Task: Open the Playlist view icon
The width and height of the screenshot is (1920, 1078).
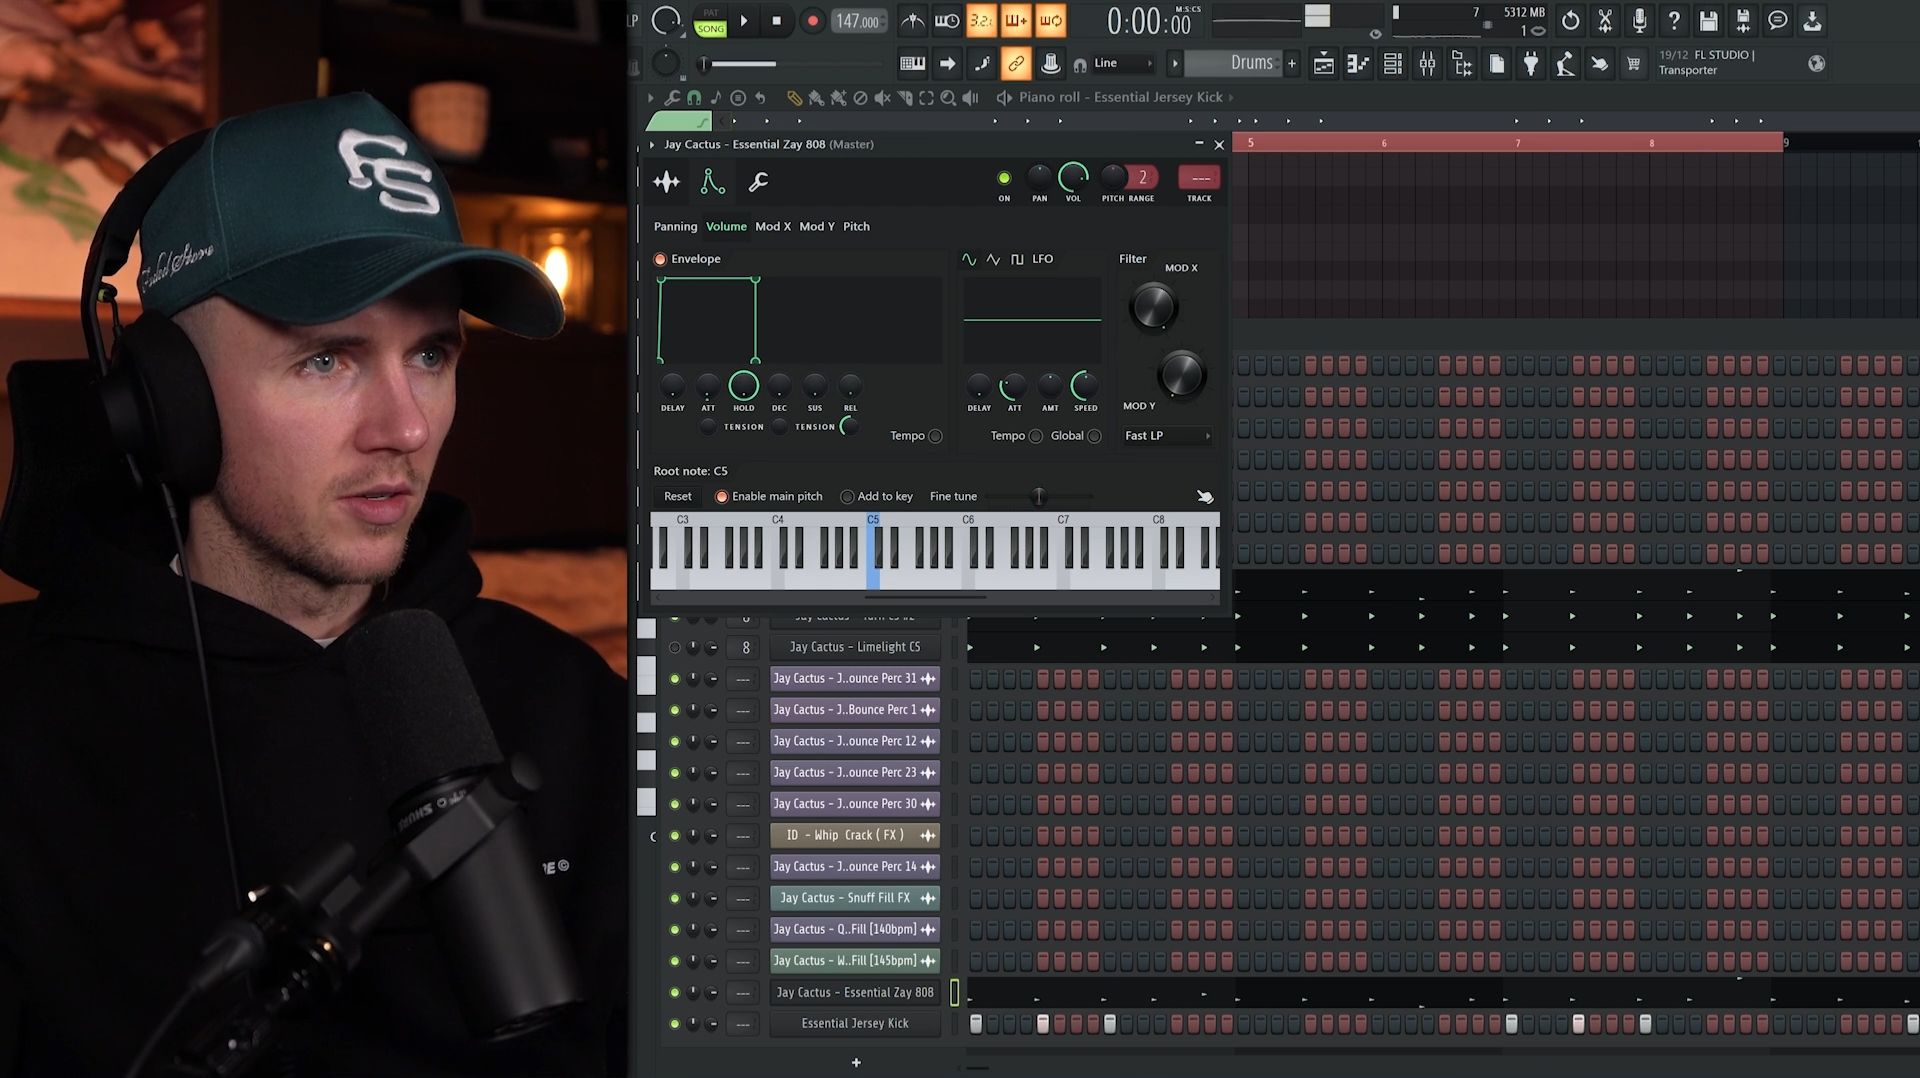Action: pyautogui.click(x=1323, y=64)
